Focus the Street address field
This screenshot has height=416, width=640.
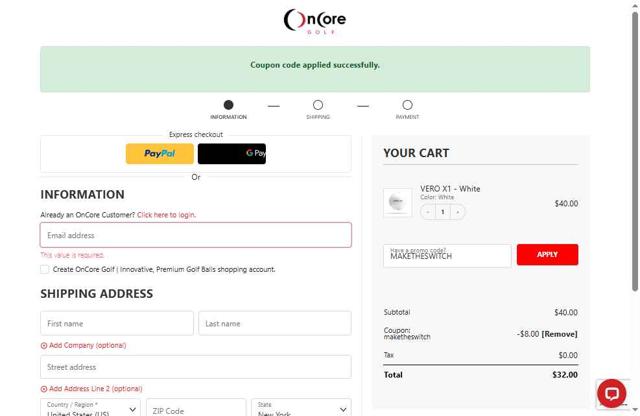196,367
